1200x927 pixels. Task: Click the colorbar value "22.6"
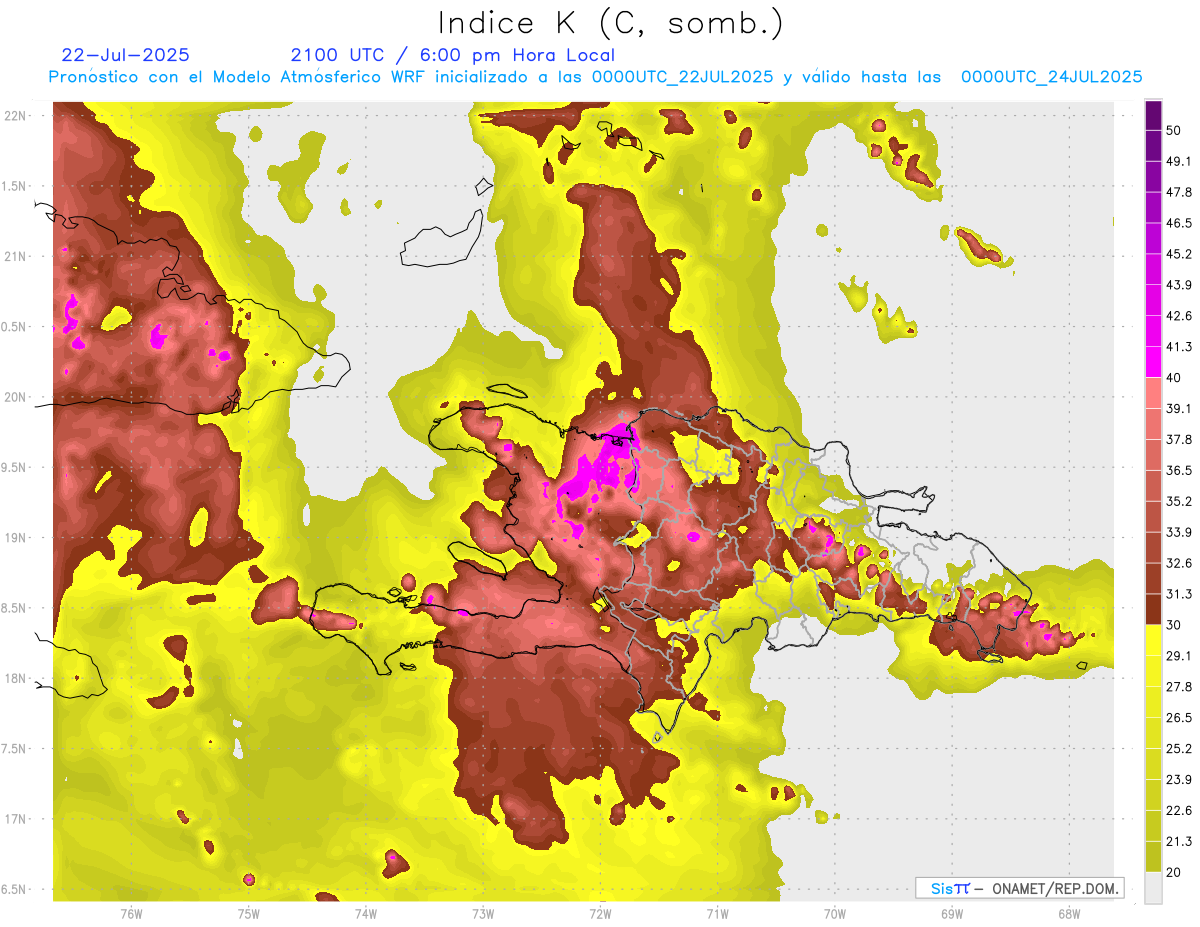point(1179,811)
